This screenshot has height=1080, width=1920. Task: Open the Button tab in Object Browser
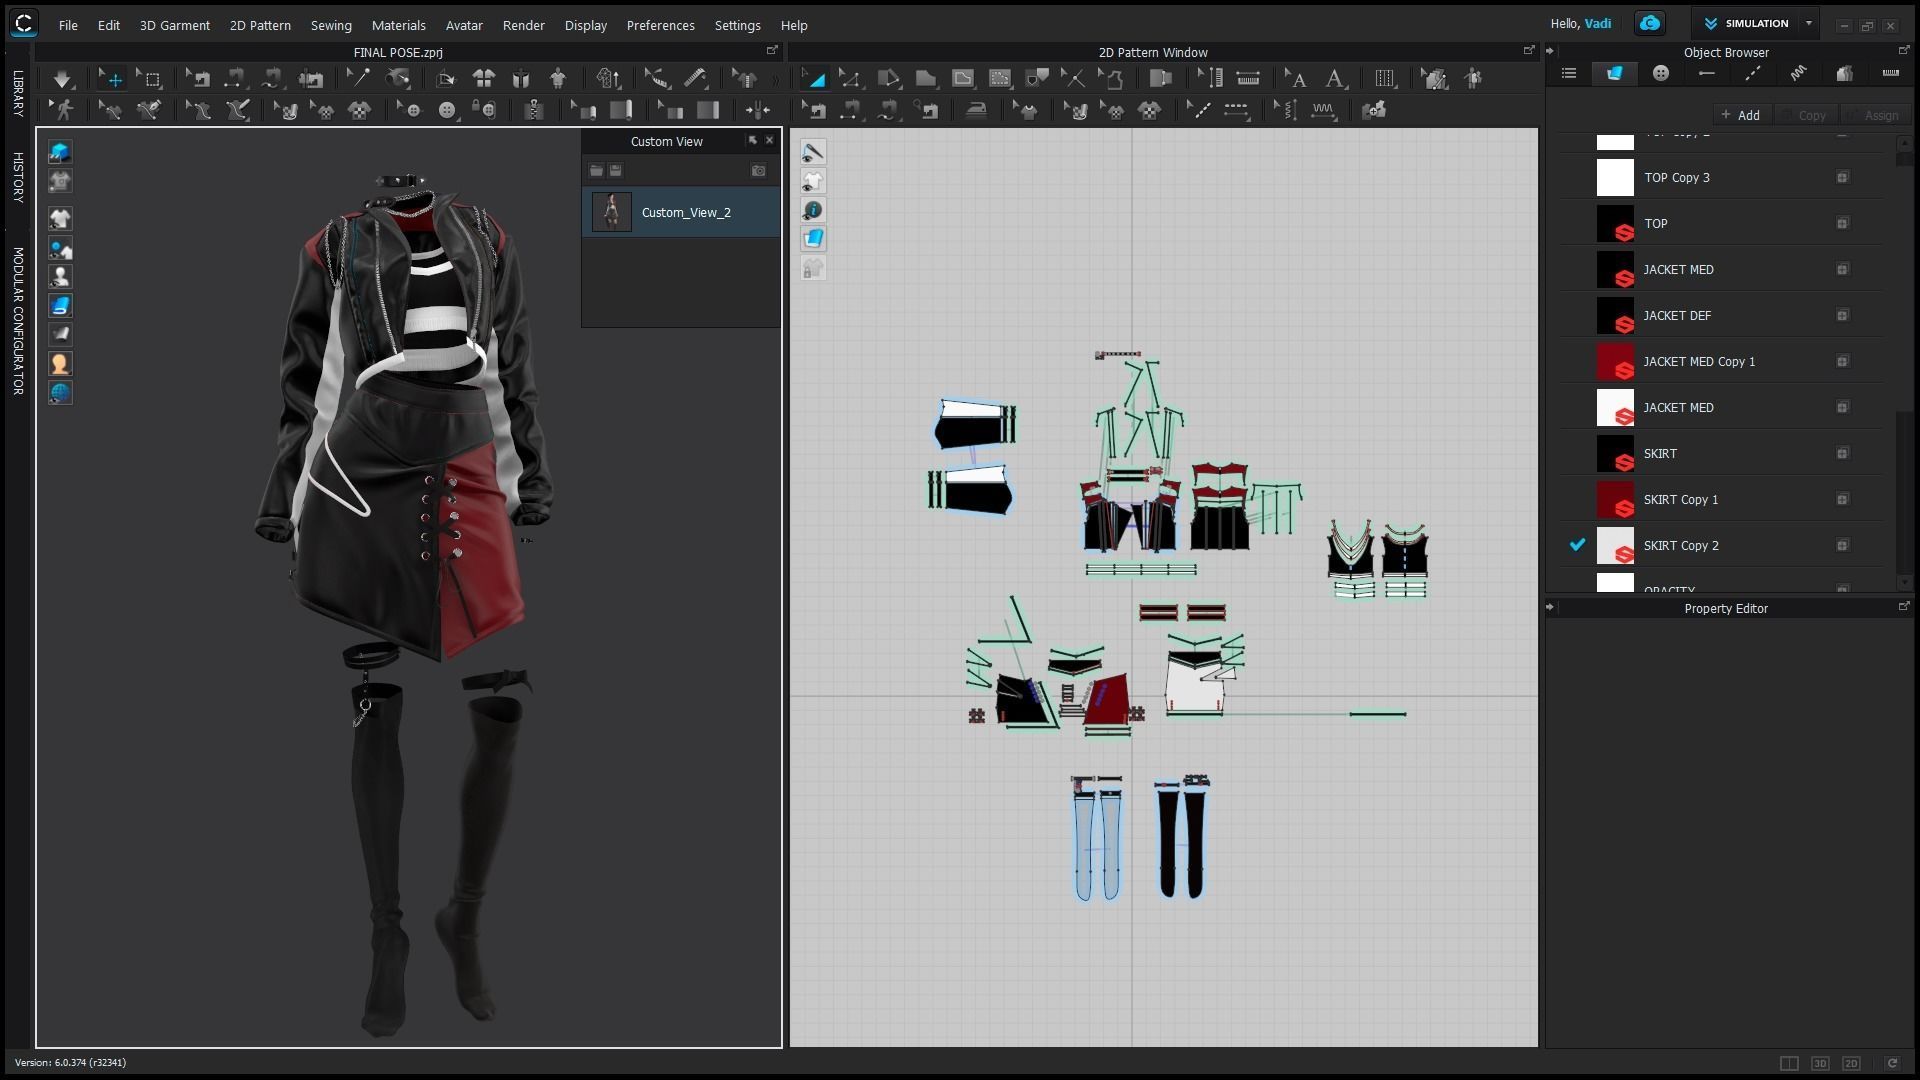[x=1661, y=73]
